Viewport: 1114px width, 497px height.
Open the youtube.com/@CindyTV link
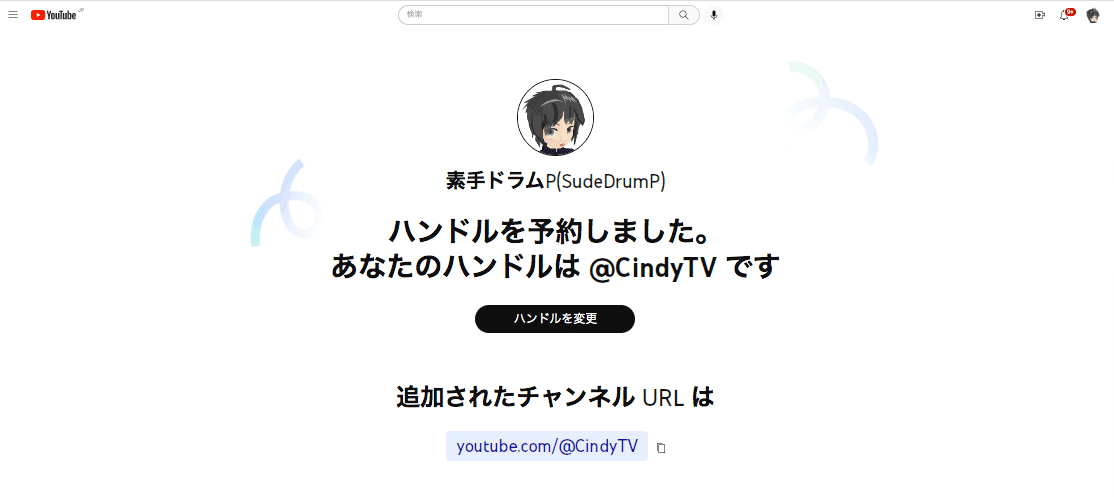pyautogui.click(x=547, y=446)
